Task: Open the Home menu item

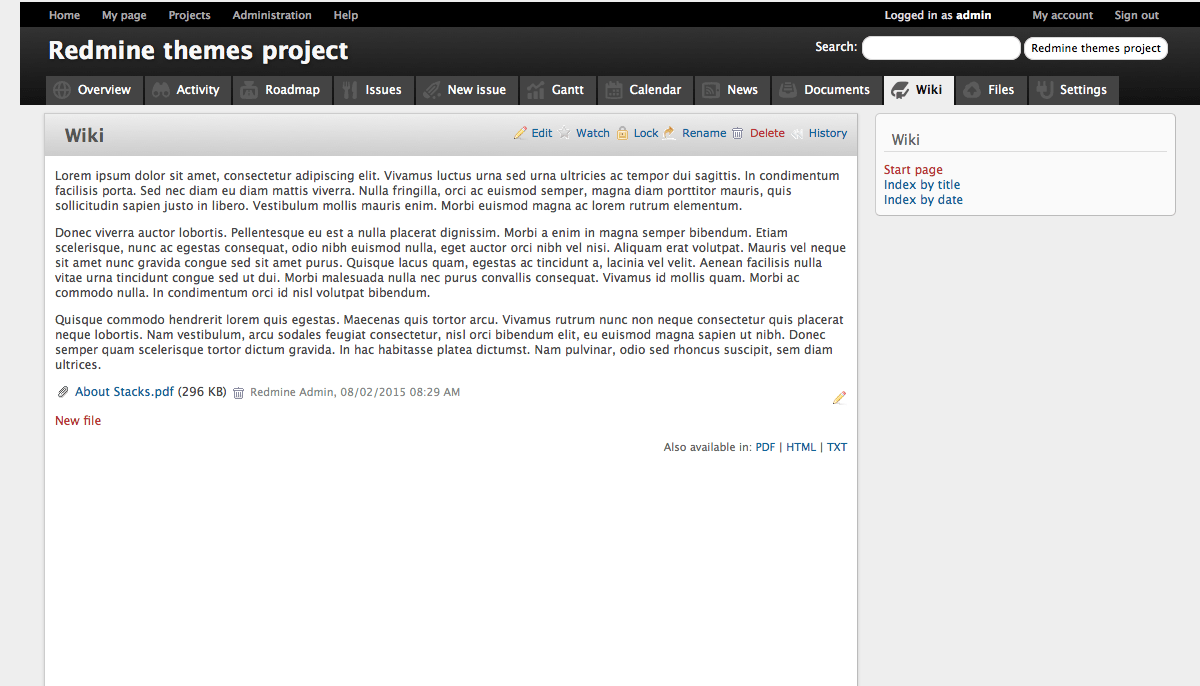Action: click(65, 15)
